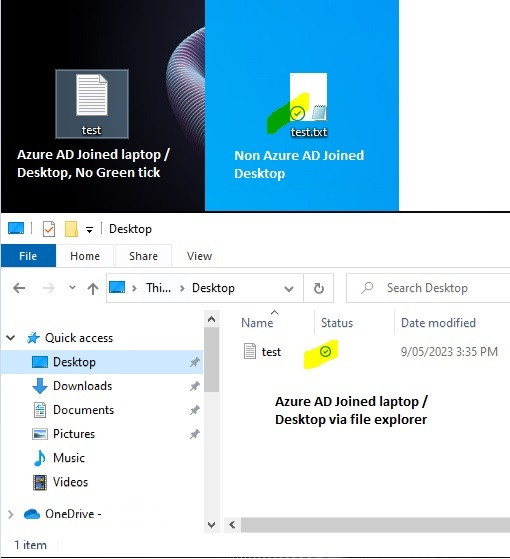Collapse the Quick access tree node
Viewport: 510px width, 559px height.
click(11, 337)
